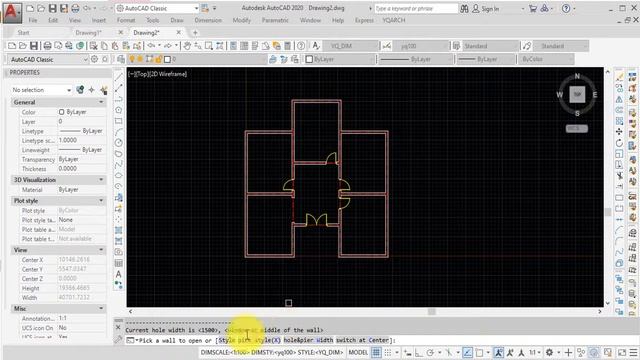Select the Rectangle draw tool
Viewport: 640px width, 360px height.
coord(118,121)
